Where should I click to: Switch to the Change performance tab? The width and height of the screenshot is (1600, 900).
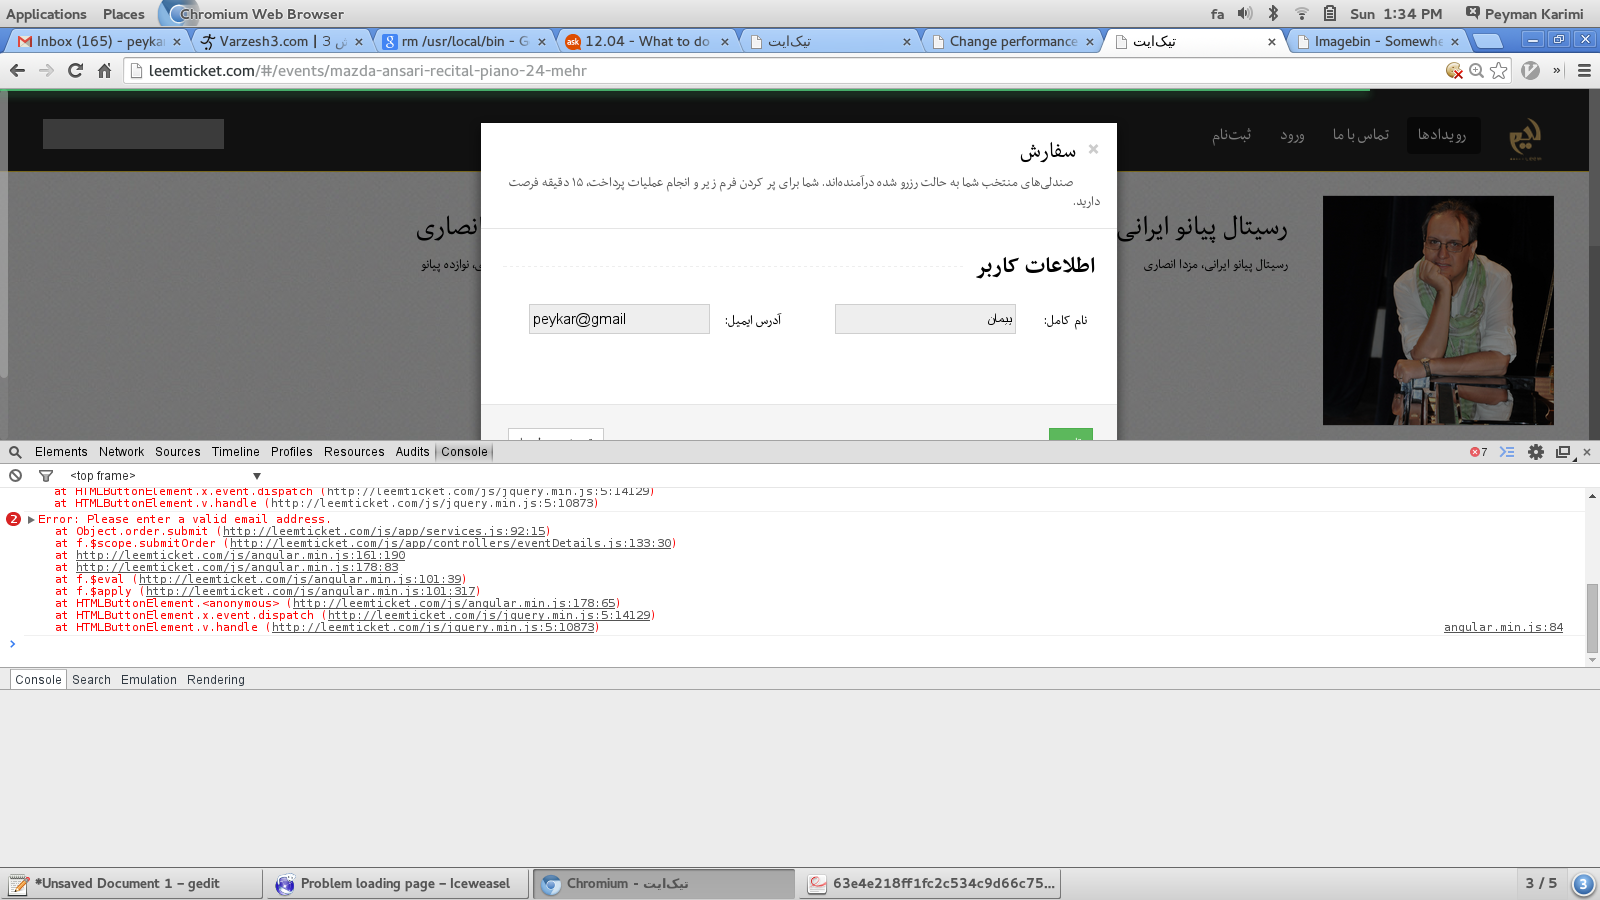[x=1010, y=41]
